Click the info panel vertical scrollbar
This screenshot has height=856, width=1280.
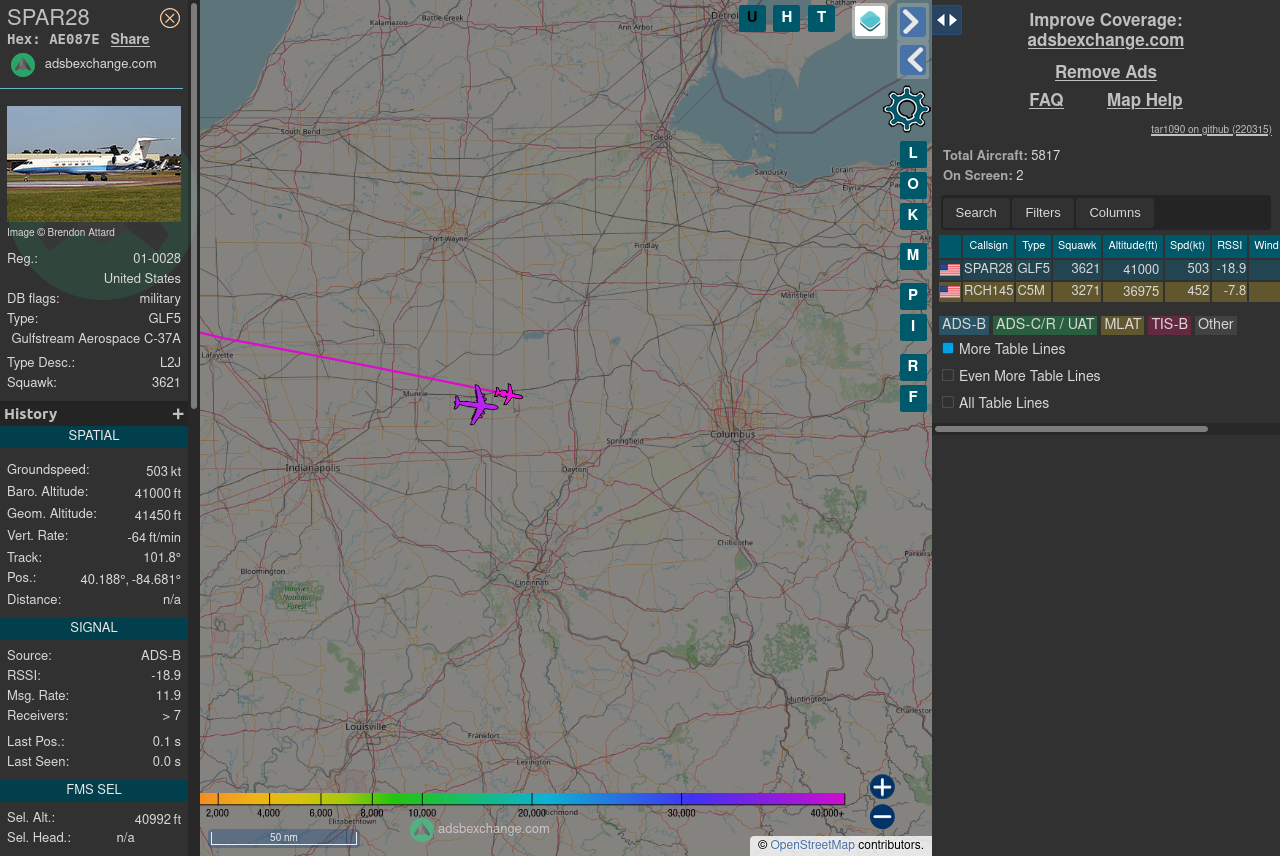[195, 205]
